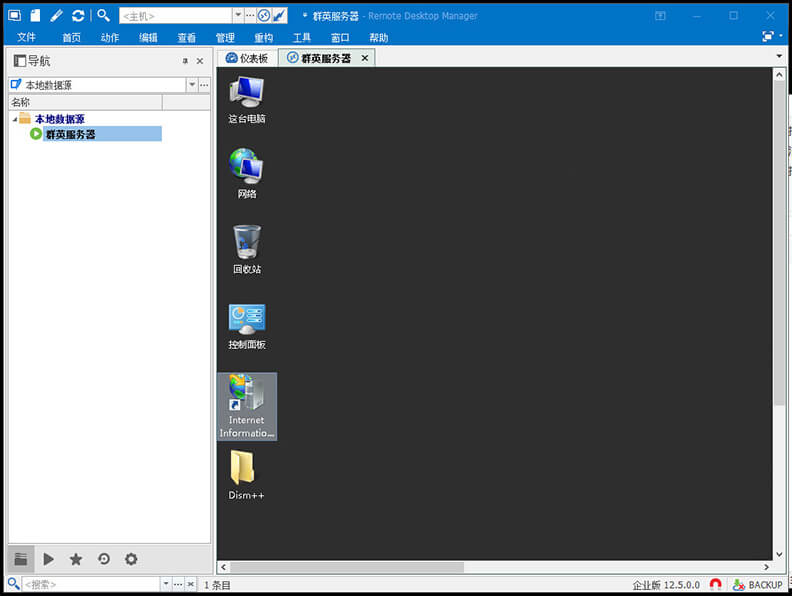Screen dimensions: 792x596
Task: Open the 重构 ribbon tab
Action: tap(263, 37)
